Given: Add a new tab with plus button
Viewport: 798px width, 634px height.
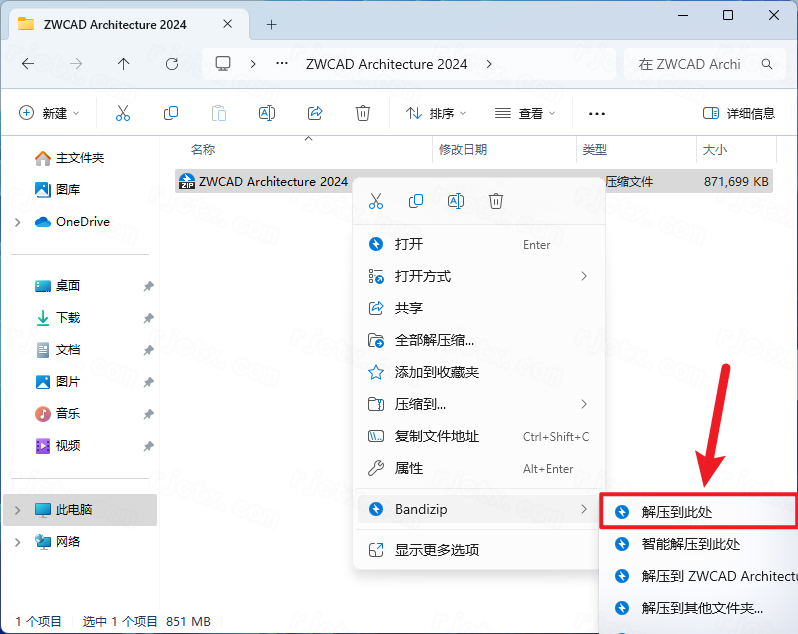Looking at the screenshot, I should 271,24.
